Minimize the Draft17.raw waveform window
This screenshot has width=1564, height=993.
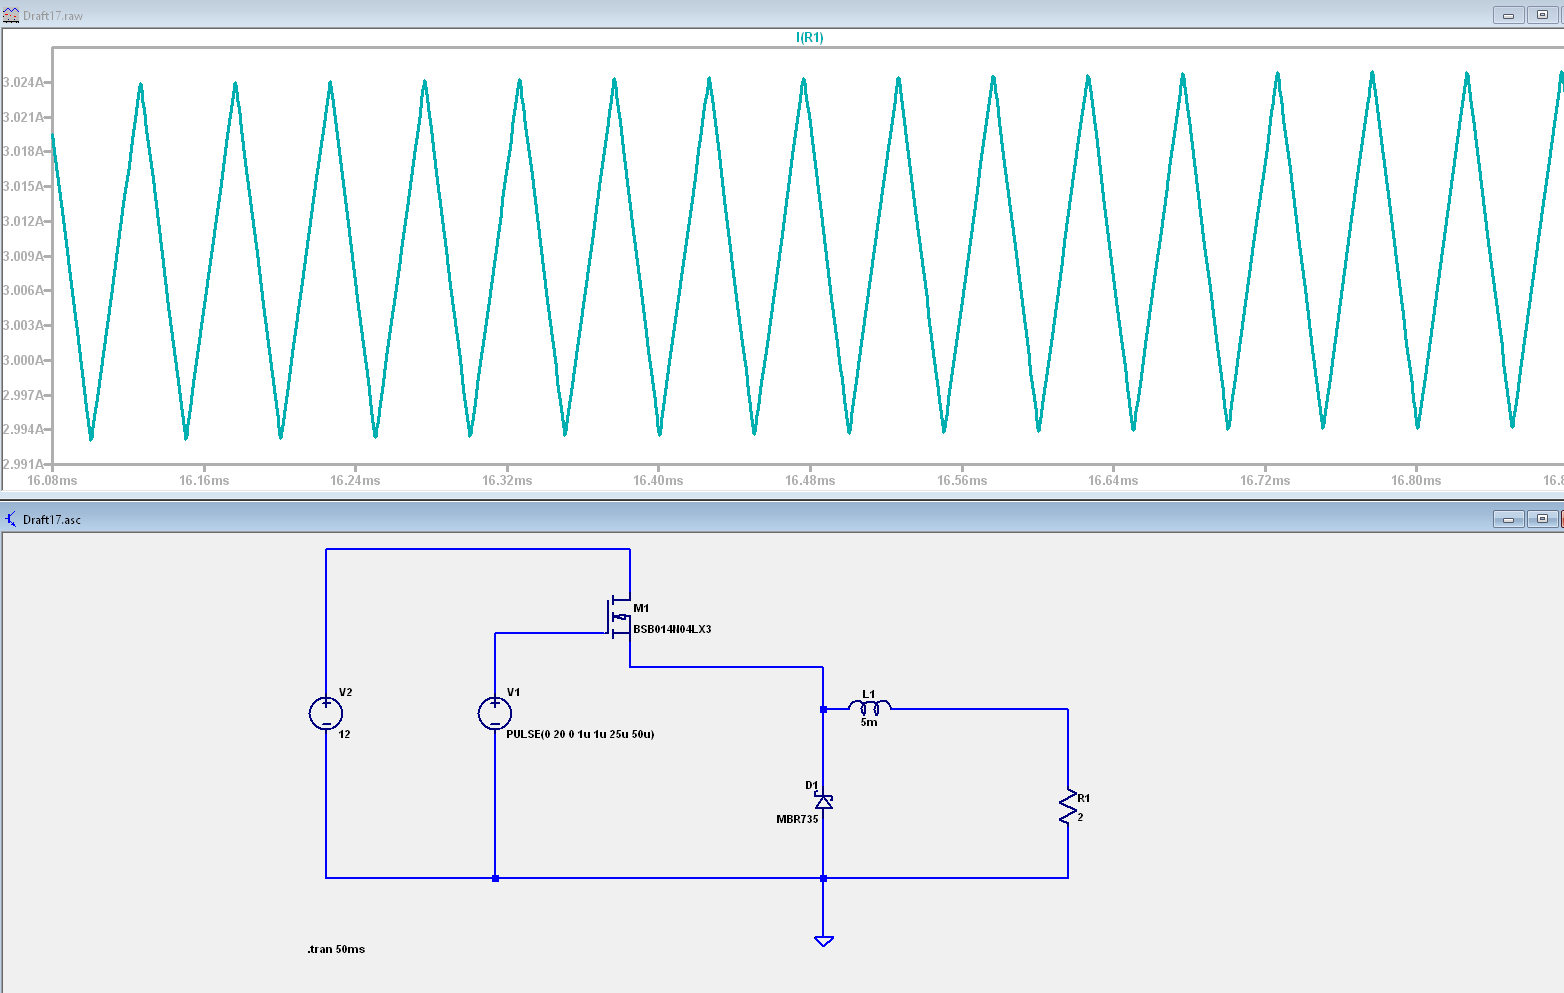pyautogui.click(x=1508, y=15)
